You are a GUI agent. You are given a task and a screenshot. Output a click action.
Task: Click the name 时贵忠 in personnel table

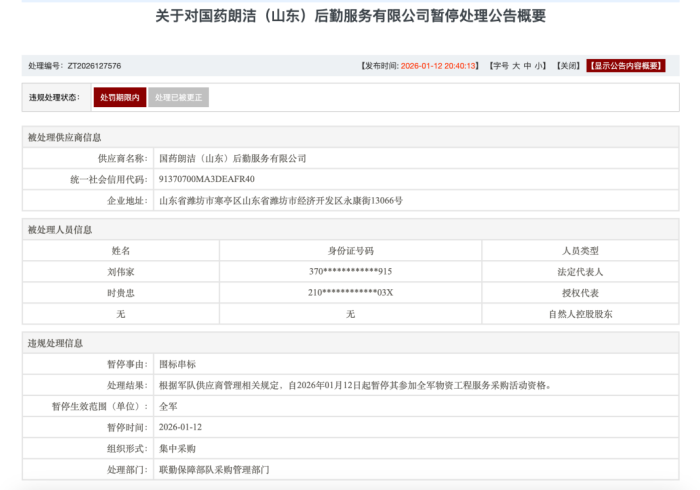coord(121,293)
